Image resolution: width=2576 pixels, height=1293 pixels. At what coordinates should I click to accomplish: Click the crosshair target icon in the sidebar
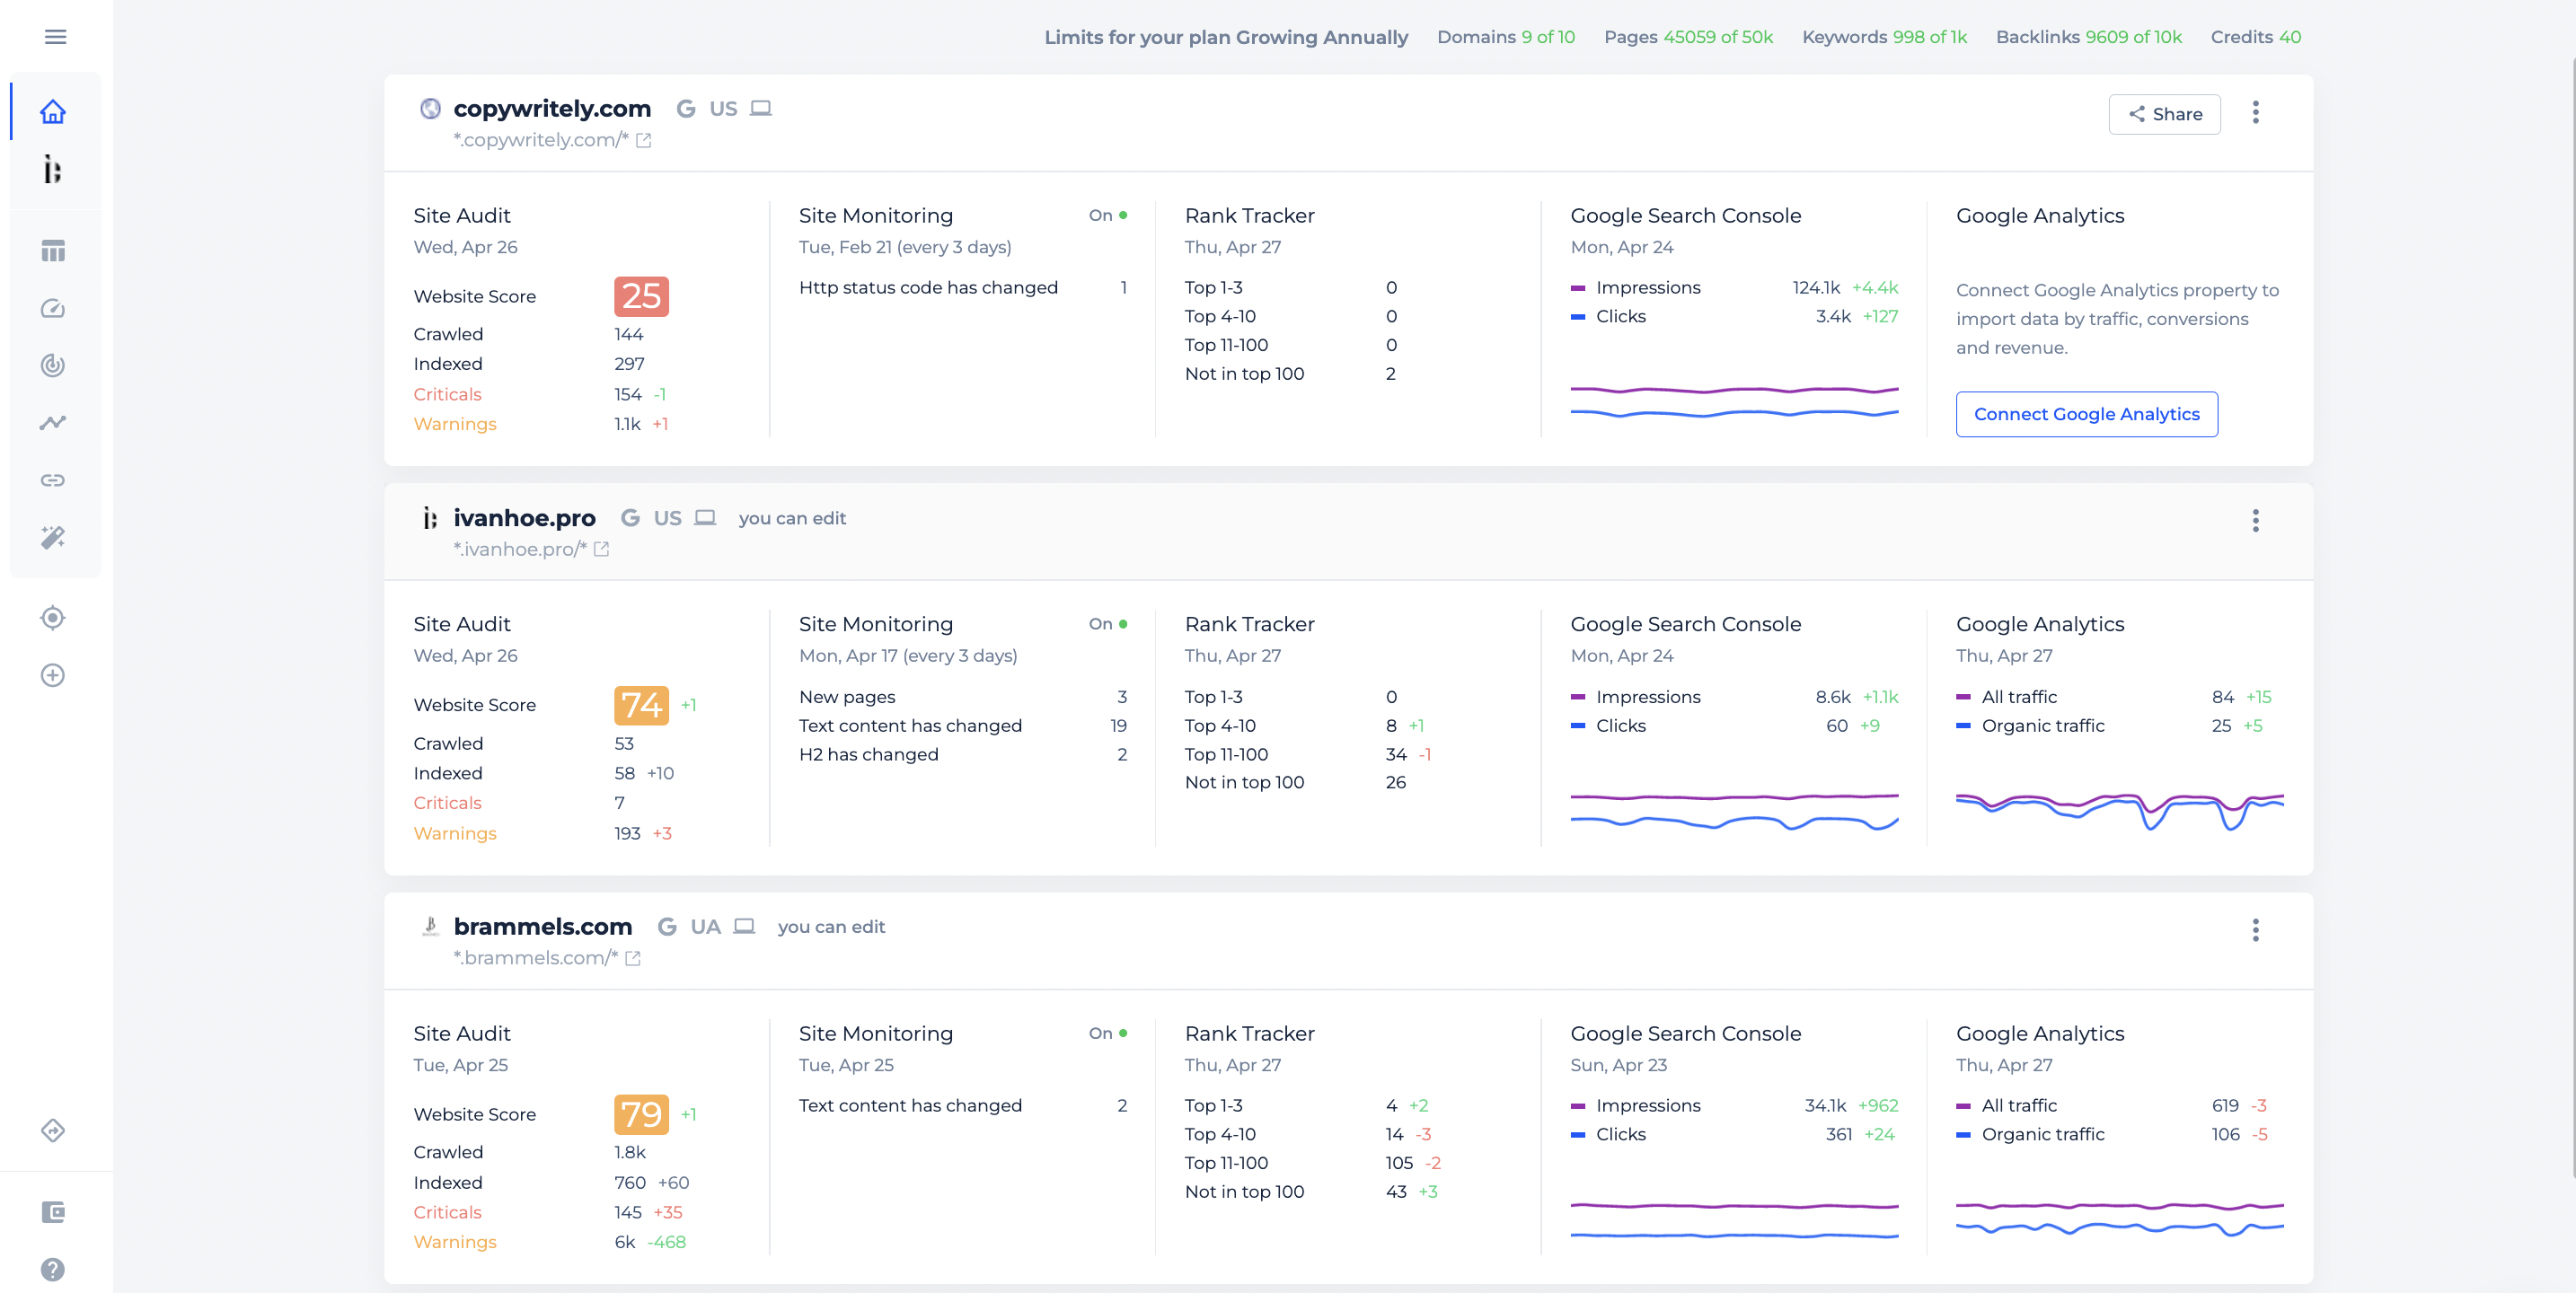pos(53,618)
